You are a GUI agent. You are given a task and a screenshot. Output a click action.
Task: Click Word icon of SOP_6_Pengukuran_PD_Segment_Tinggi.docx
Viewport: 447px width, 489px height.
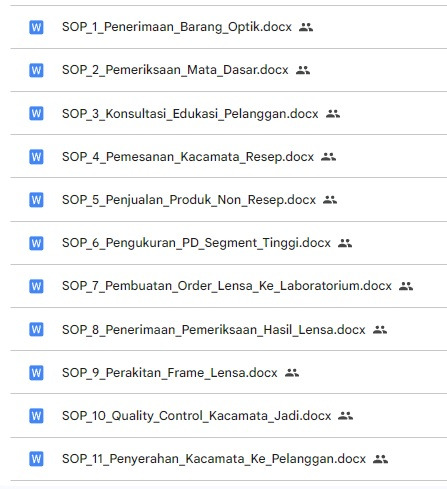[36, 243]
